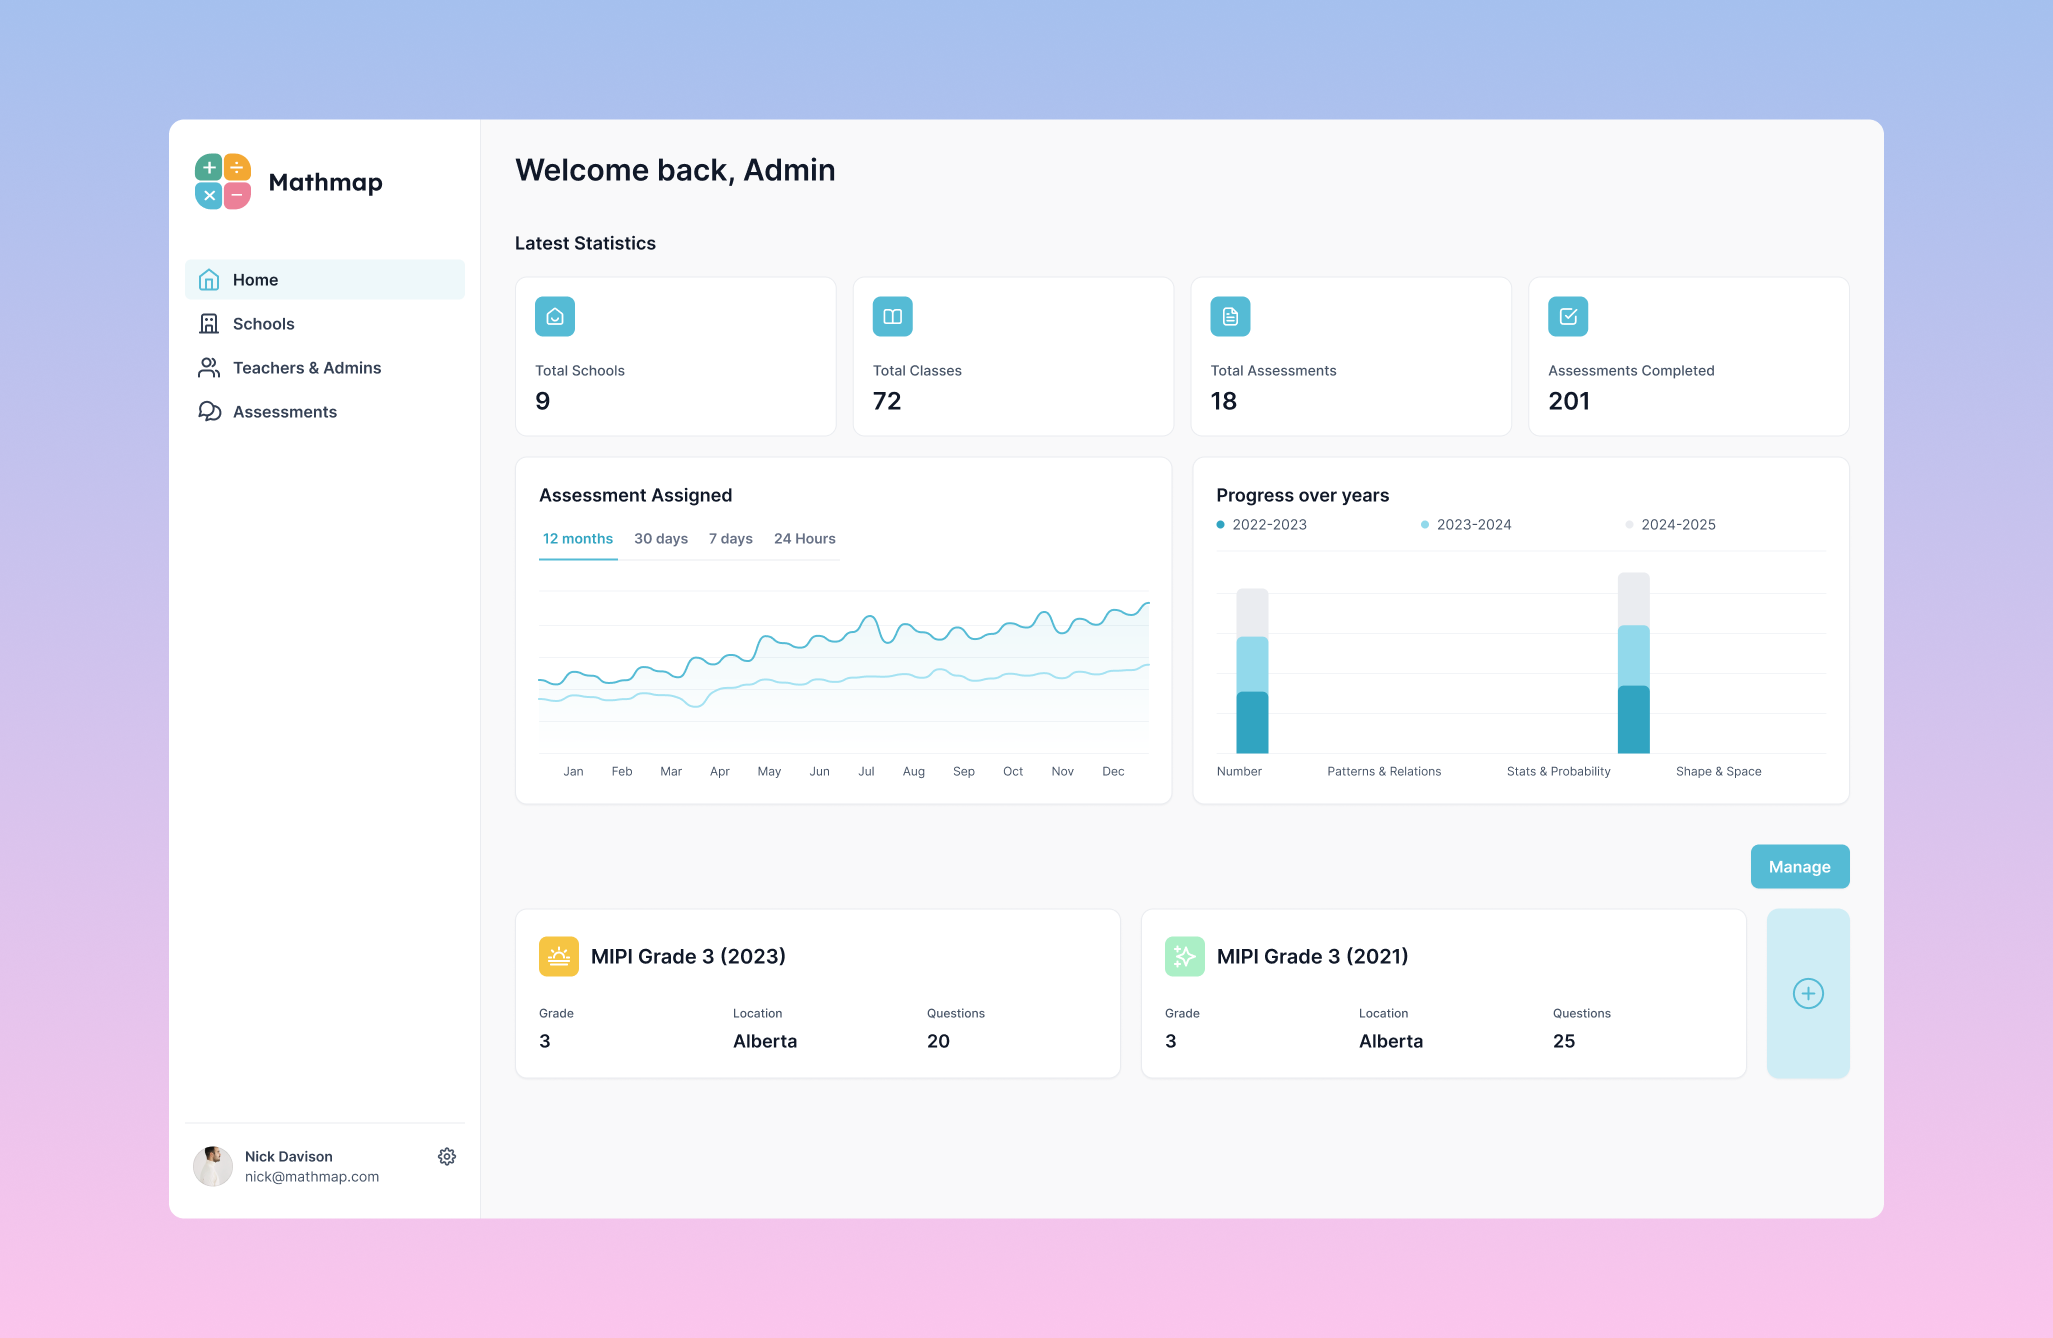Screen dimensions: 2053x1338
Task: Show the 24 Hours chart view
Action: pos(805,539)
